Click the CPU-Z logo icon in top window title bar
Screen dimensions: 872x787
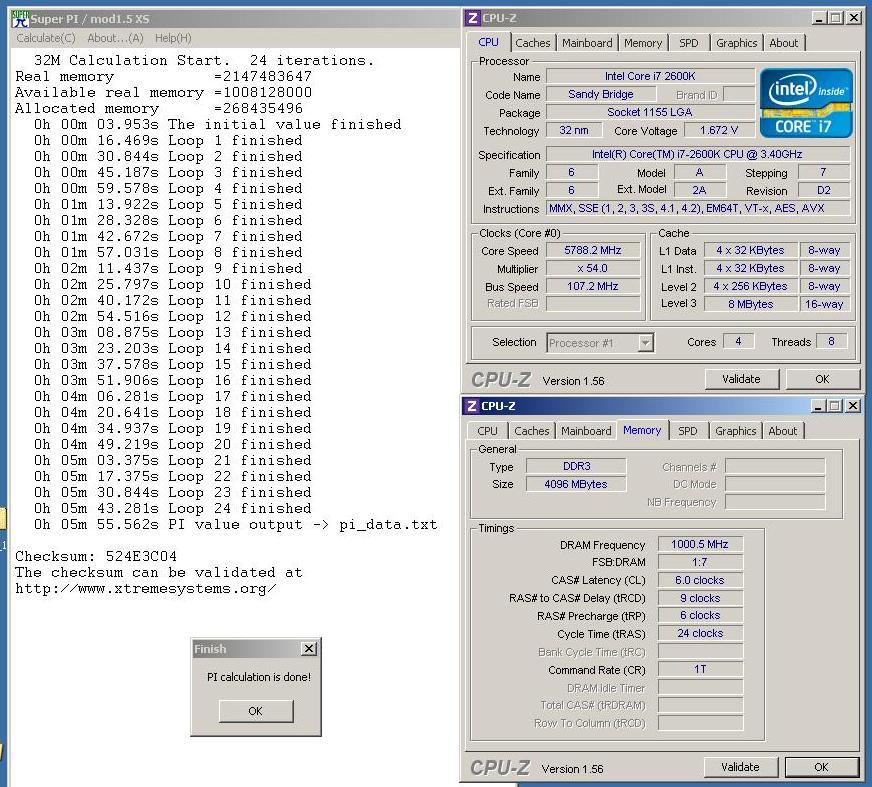click(472, 18)
